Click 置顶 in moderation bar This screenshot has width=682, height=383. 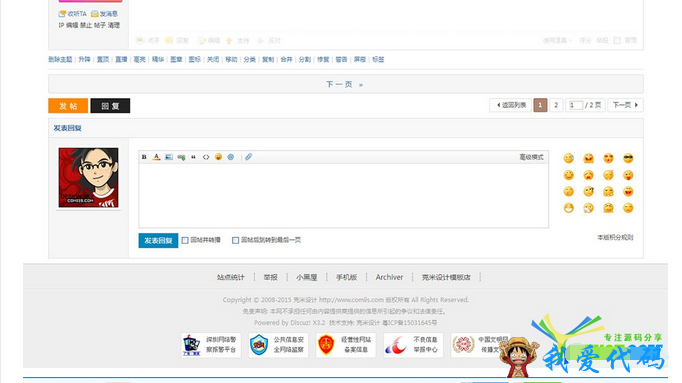(x=103, y=60)
